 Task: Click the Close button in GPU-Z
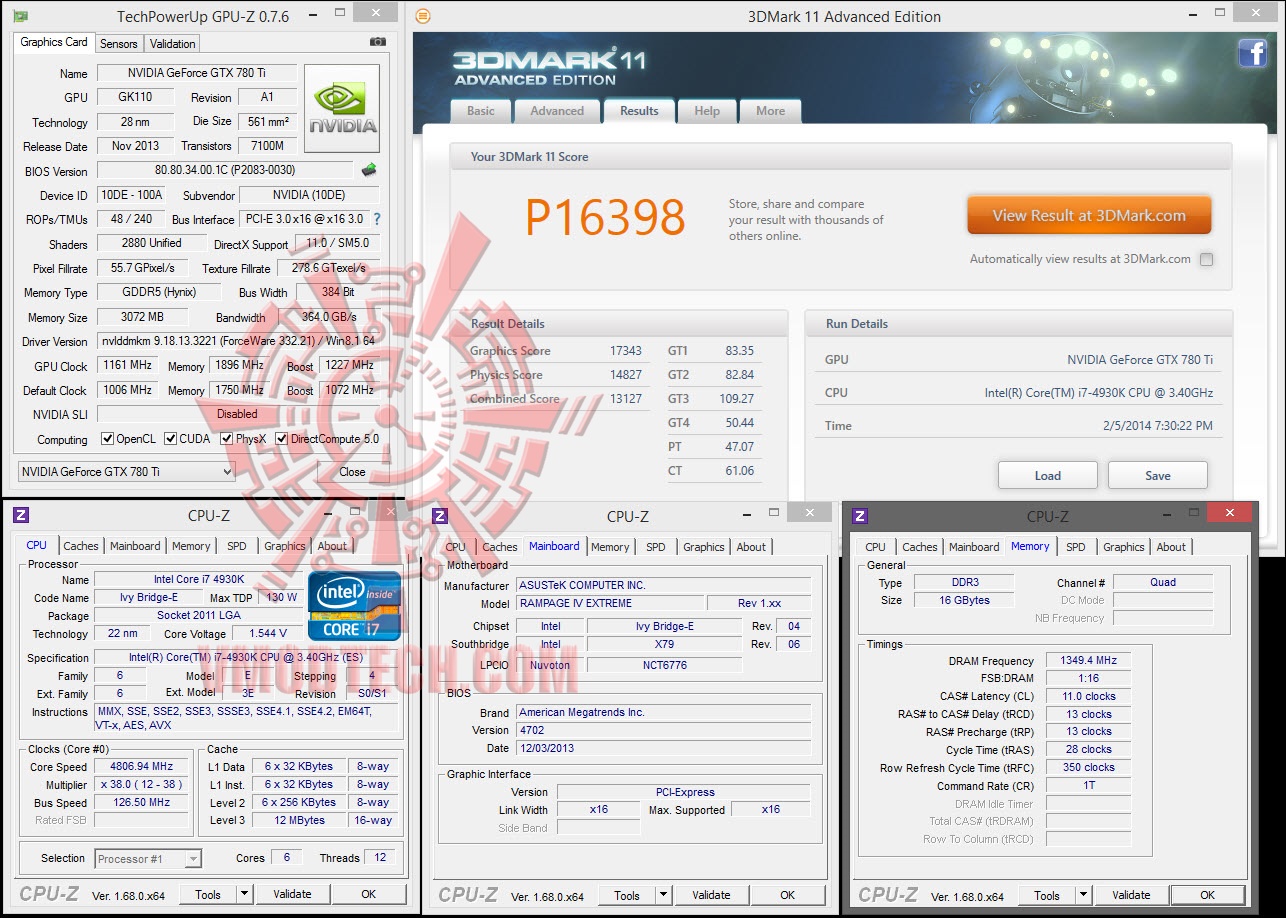(352, 472)
